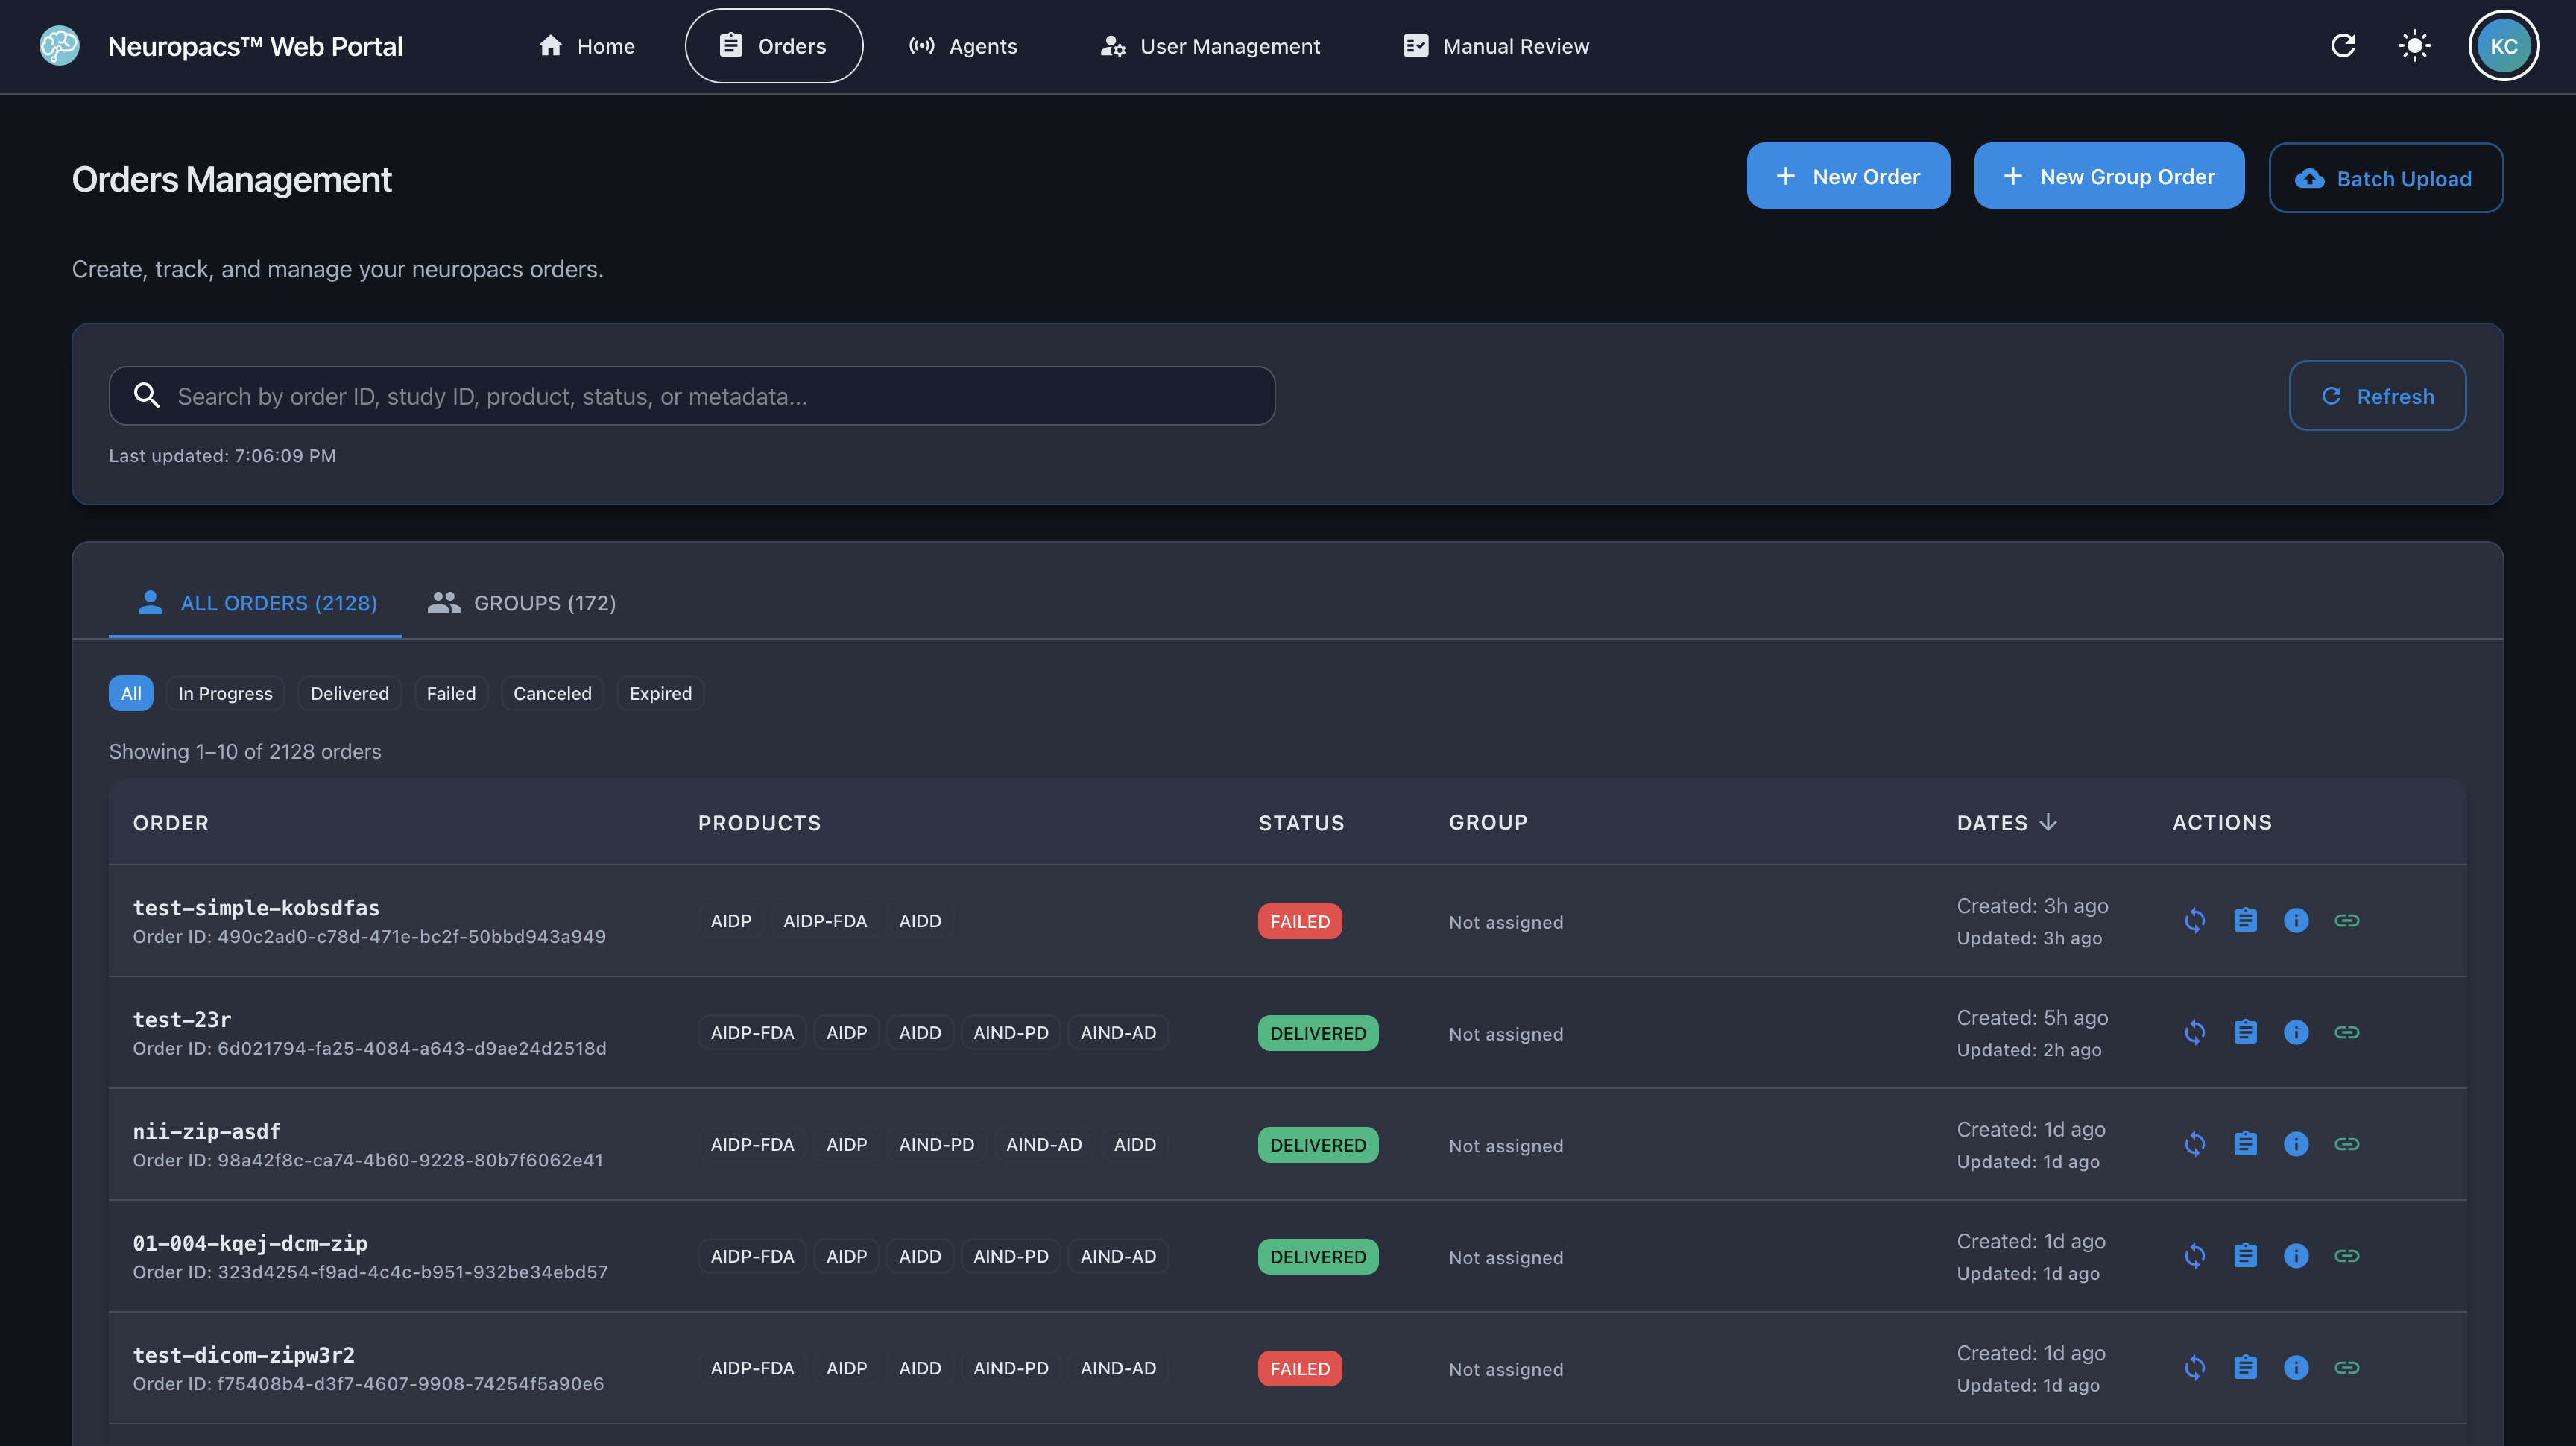Screen dimensions: 2576x1446
Task: Select the All Orders (2128) tab
Action: click(256, 603)
